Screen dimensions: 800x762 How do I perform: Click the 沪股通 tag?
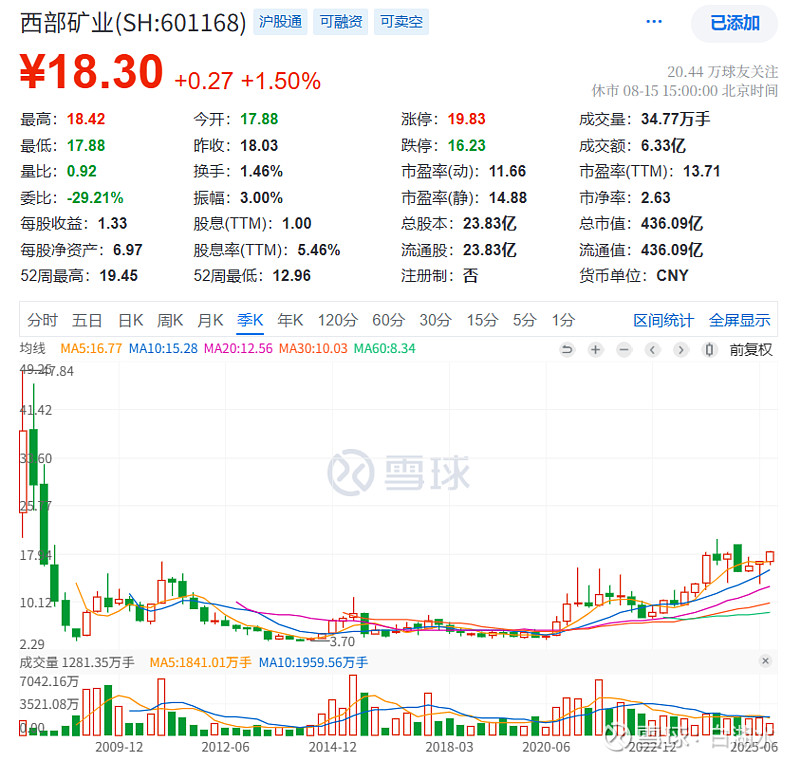coord(280,22)
